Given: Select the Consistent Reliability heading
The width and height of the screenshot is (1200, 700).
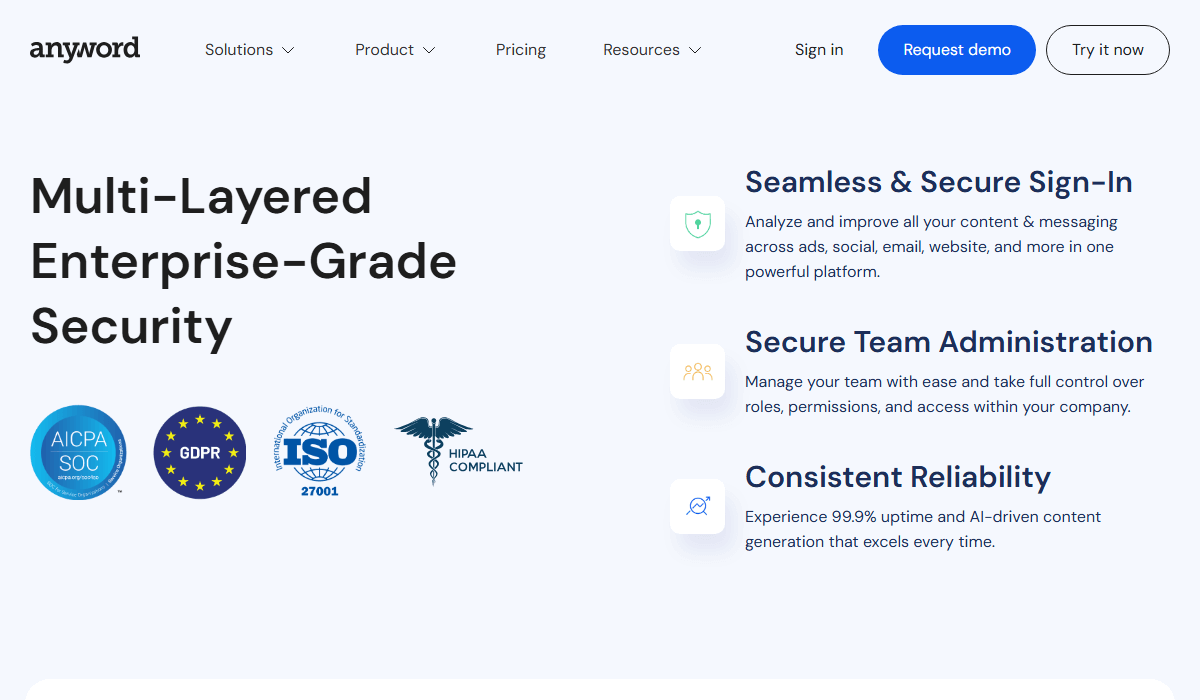Looking at the screenshot, I should click(x=897, y=477).
